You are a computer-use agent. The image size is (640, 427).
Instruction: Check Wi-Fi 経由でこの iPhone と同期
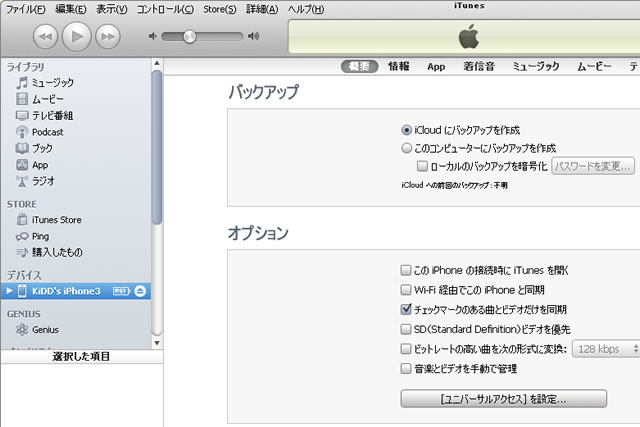click(x=406, y=290)
